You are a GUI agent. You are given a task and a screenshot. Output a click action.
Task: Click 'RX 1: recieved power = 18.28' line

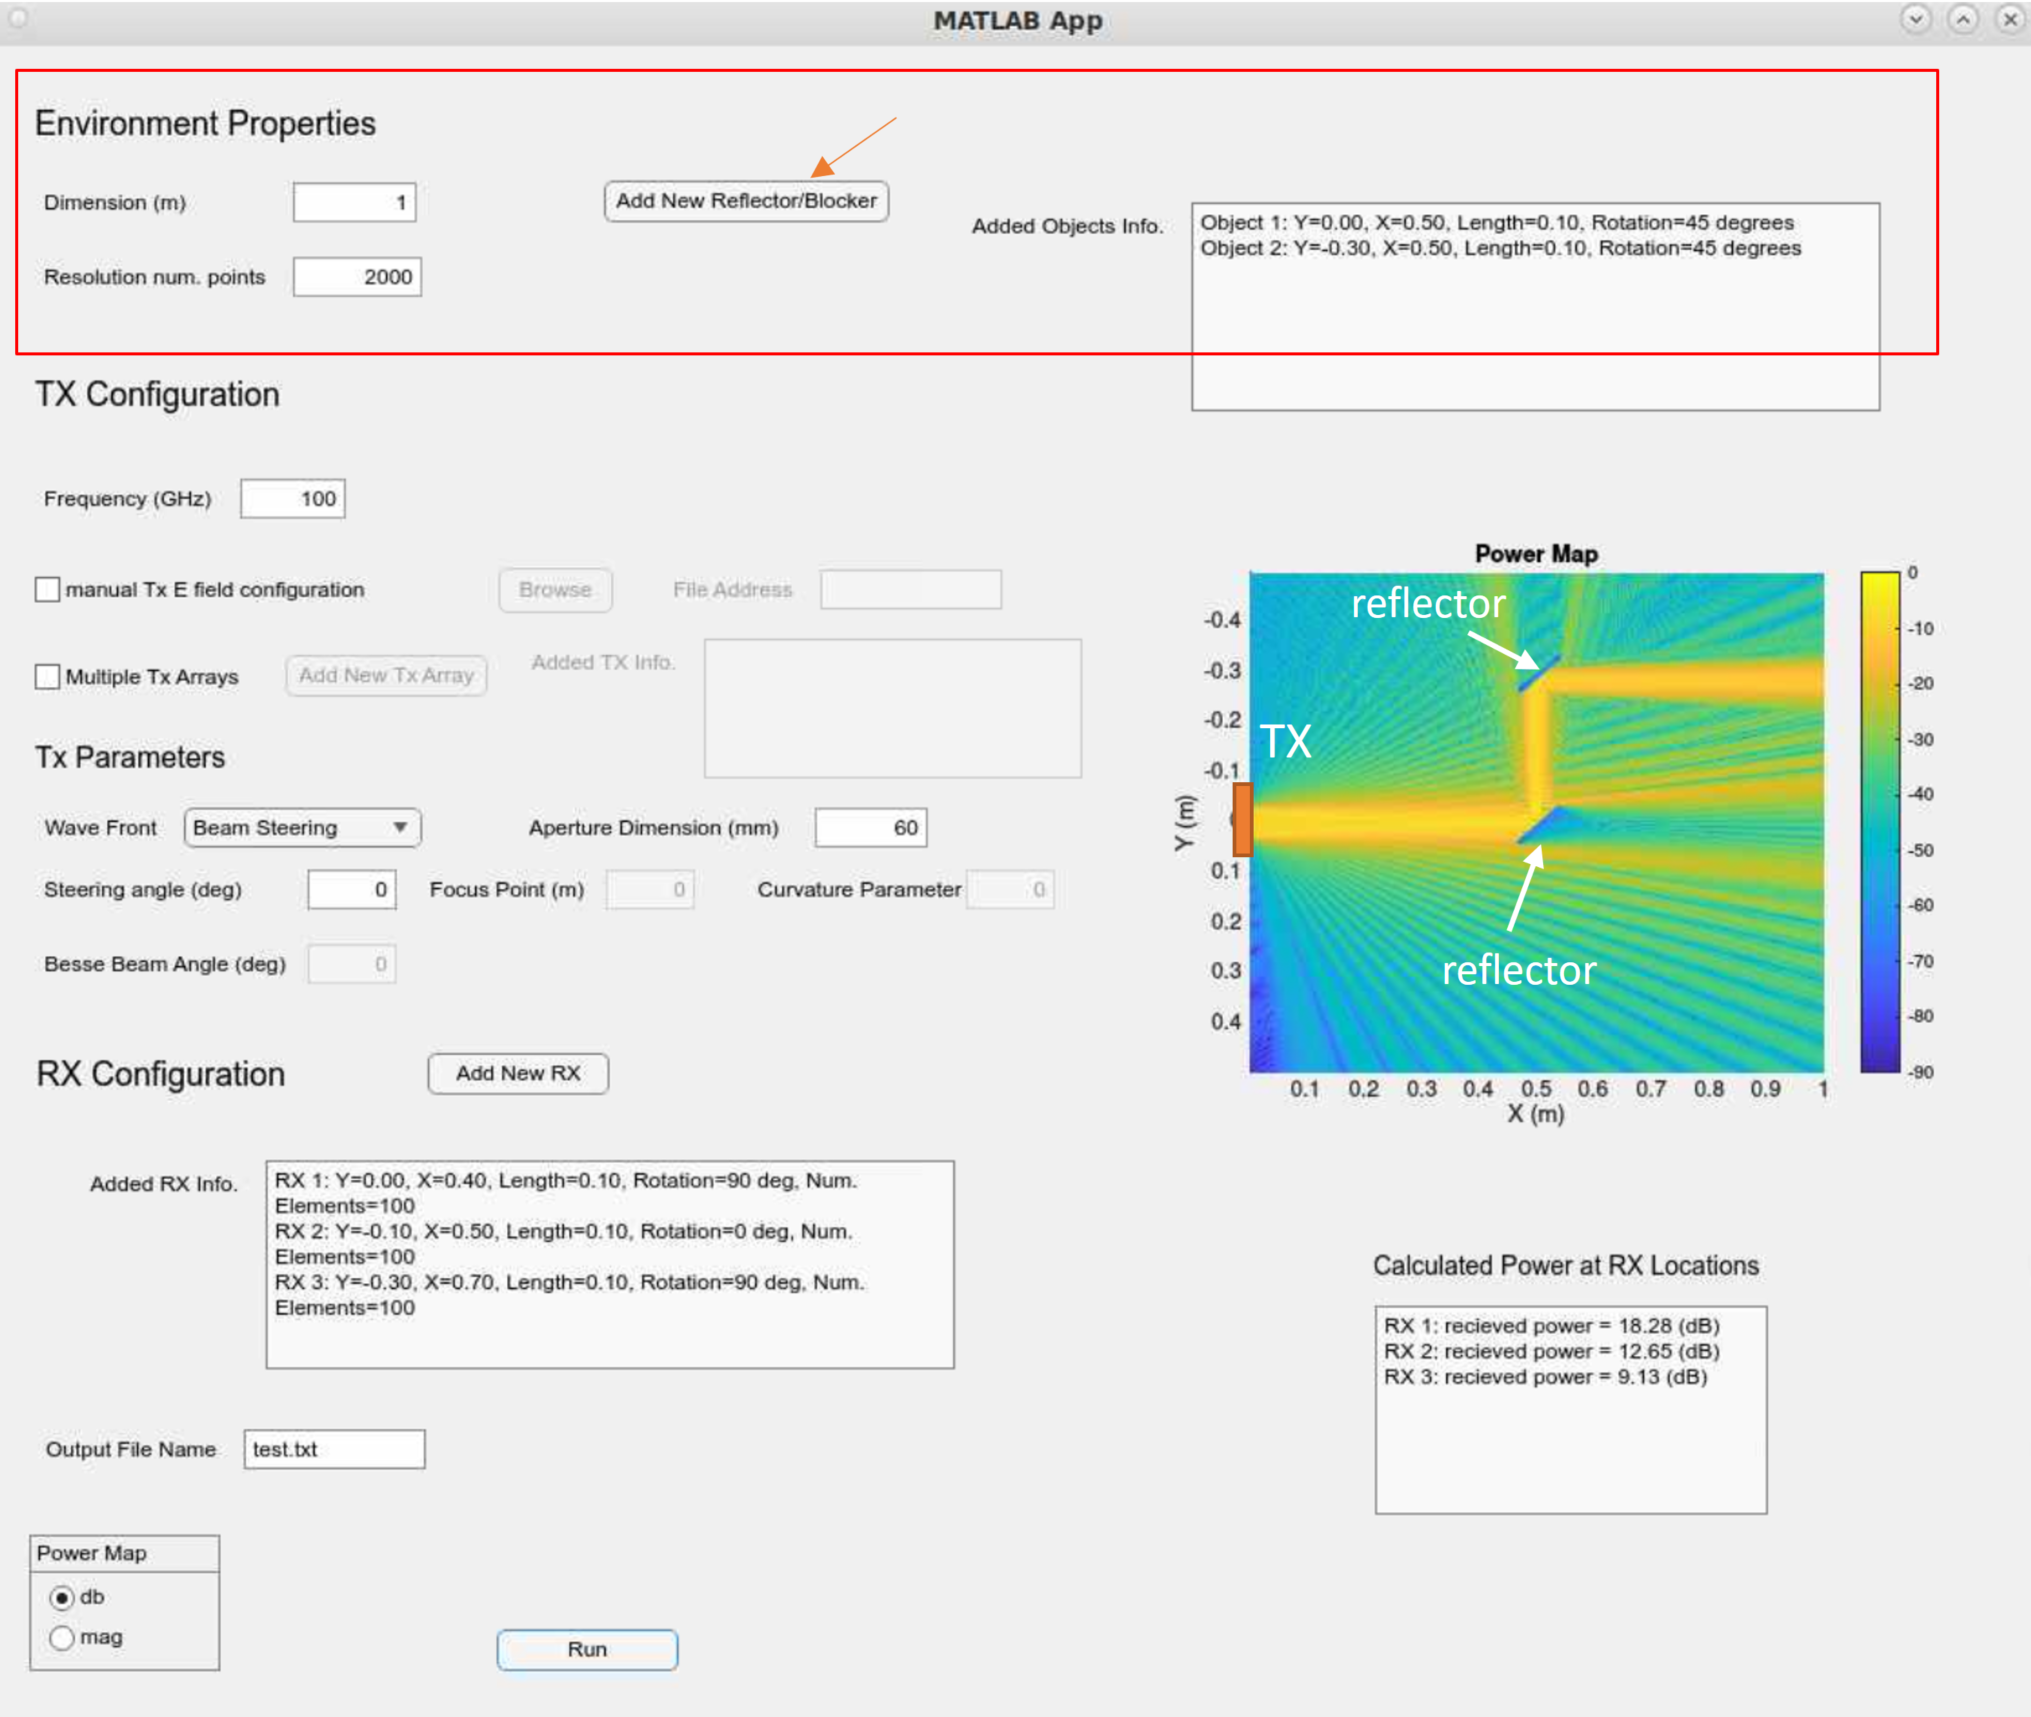tap(1552, 1326)
